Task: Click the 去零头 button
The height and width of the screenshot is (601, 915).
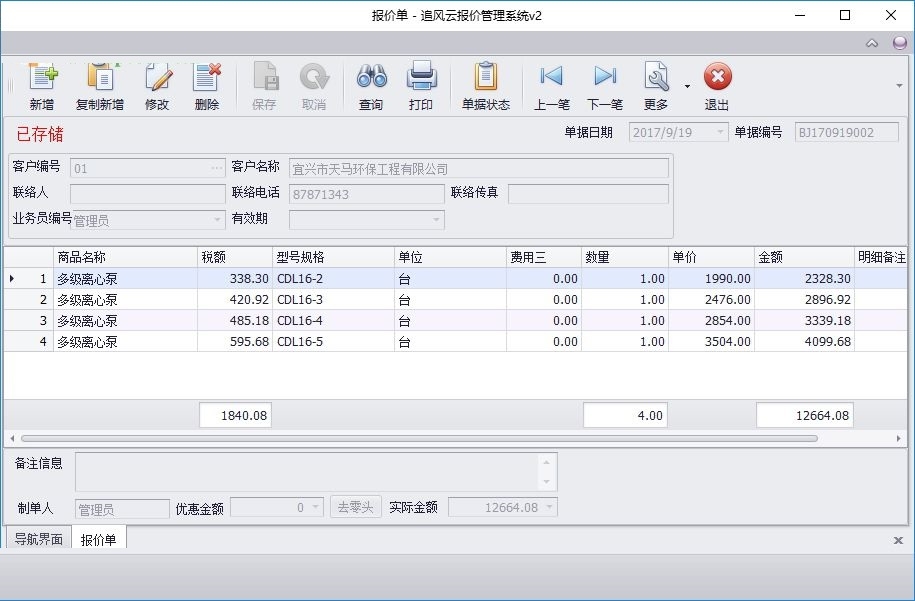Action: 355,507
